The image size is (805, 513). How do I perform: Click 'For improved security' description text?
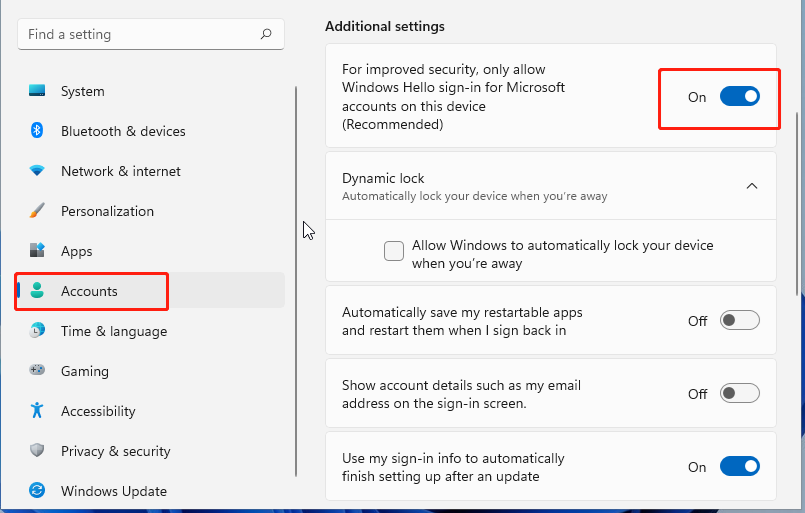coord(453,97)
